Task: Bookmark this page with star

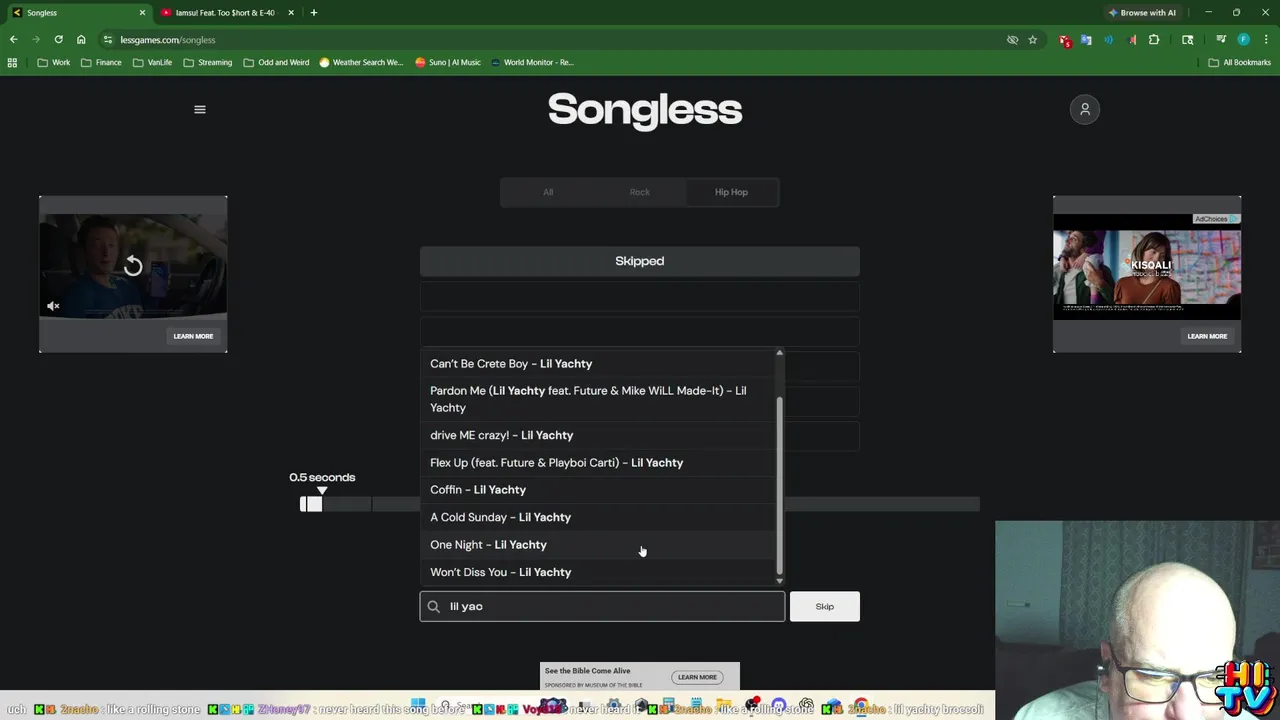Action: 1033,40
